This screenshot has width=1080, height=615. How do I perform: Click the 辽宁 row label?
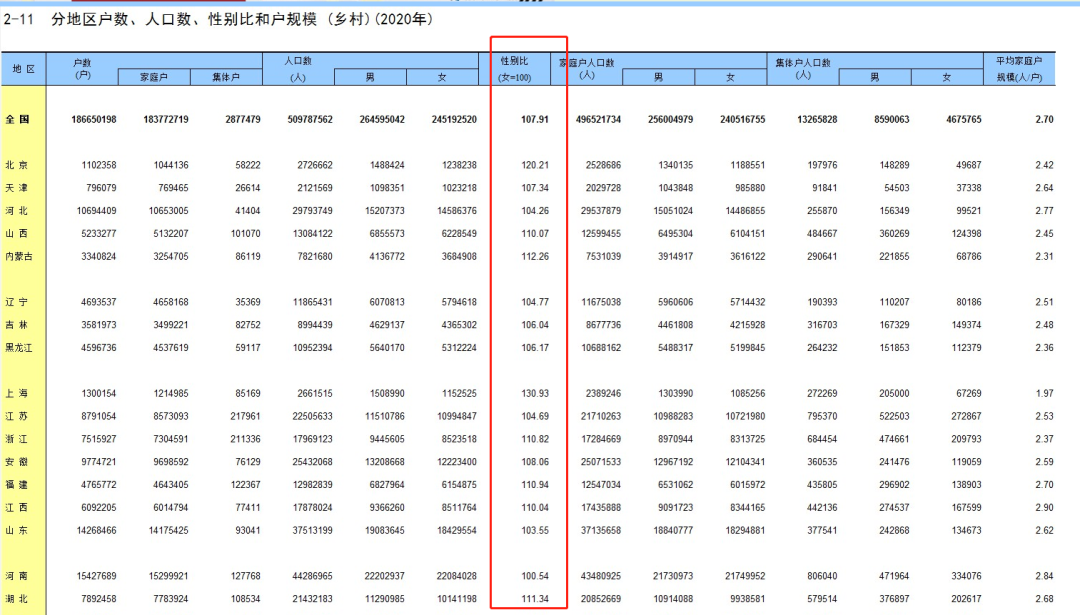point(17,302)
